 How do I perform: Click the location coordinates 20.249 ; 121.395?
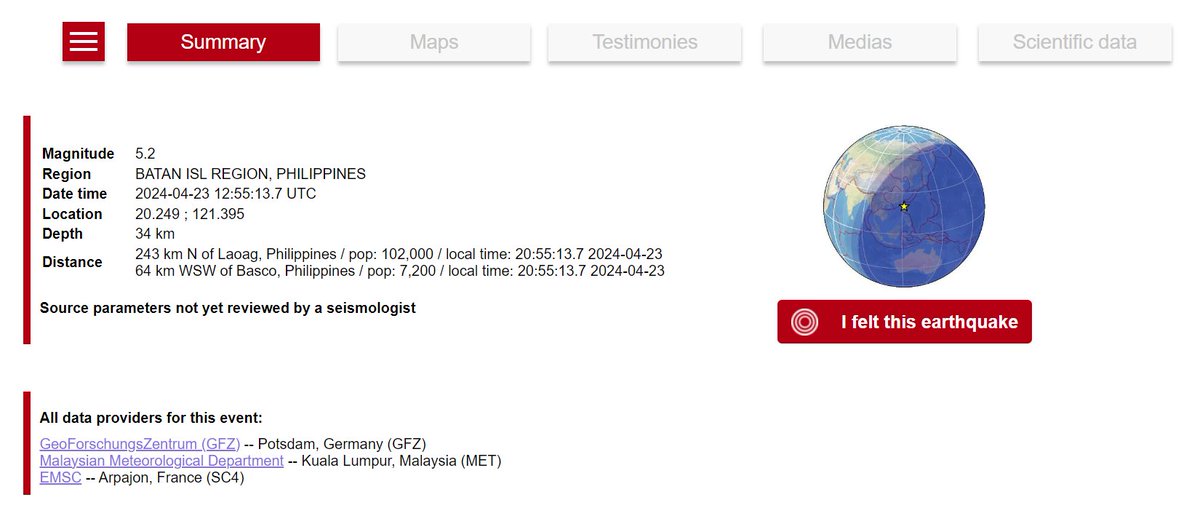[x=190, y=214]
